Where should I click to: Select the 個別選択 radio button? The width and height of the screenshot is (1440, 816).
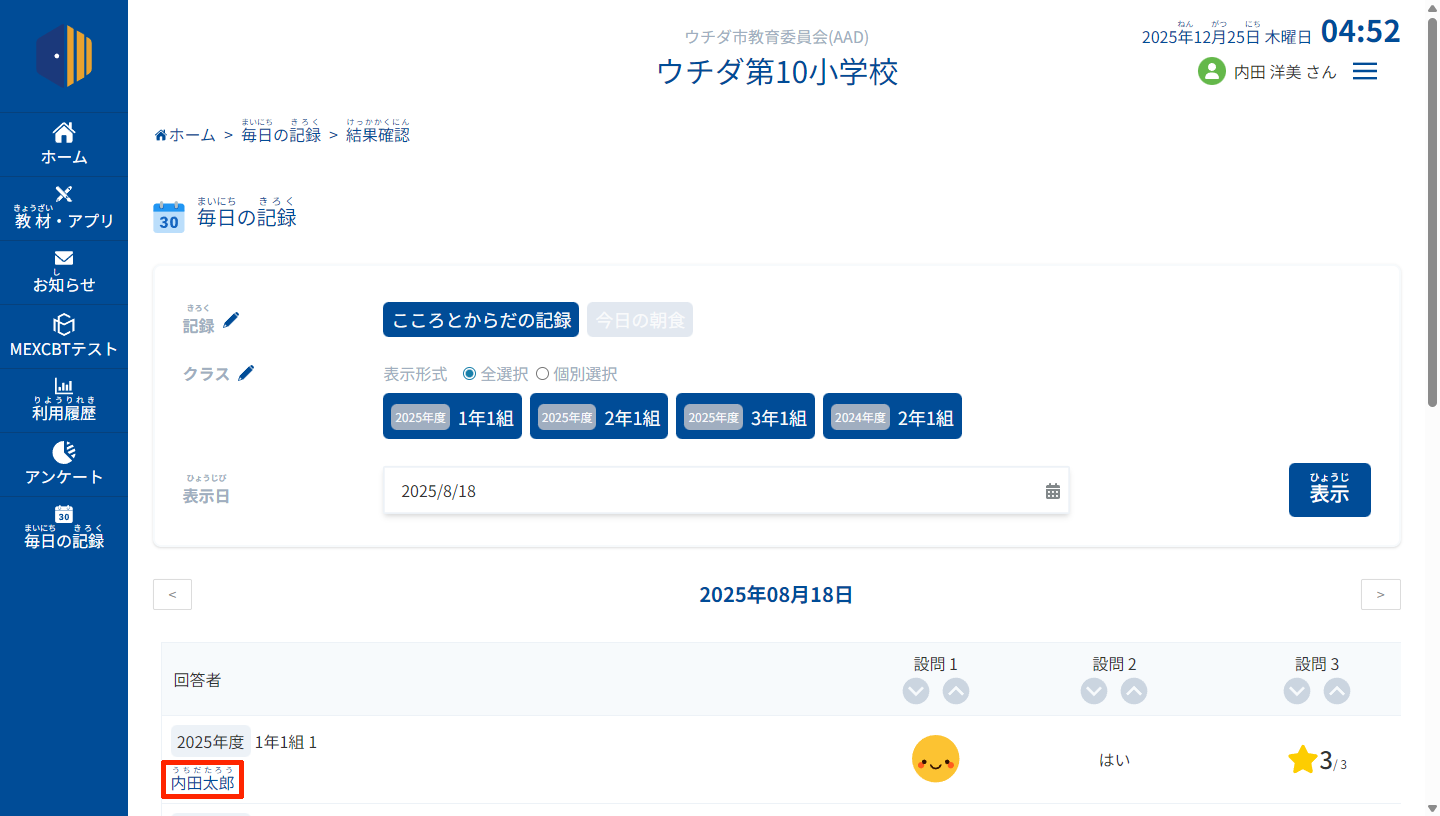543,374
